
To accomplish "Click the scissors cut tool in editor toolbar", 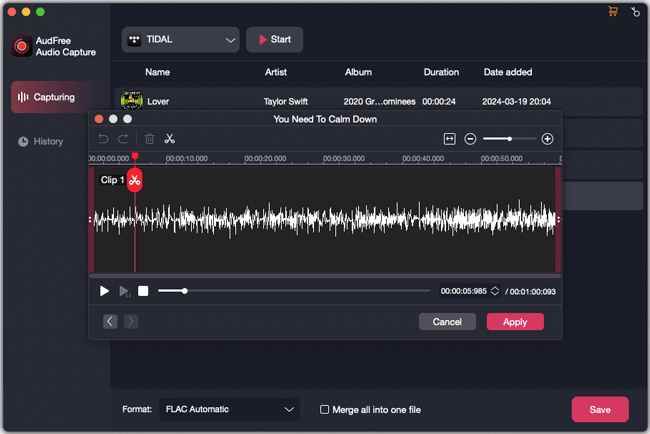I will click(170, 139).
